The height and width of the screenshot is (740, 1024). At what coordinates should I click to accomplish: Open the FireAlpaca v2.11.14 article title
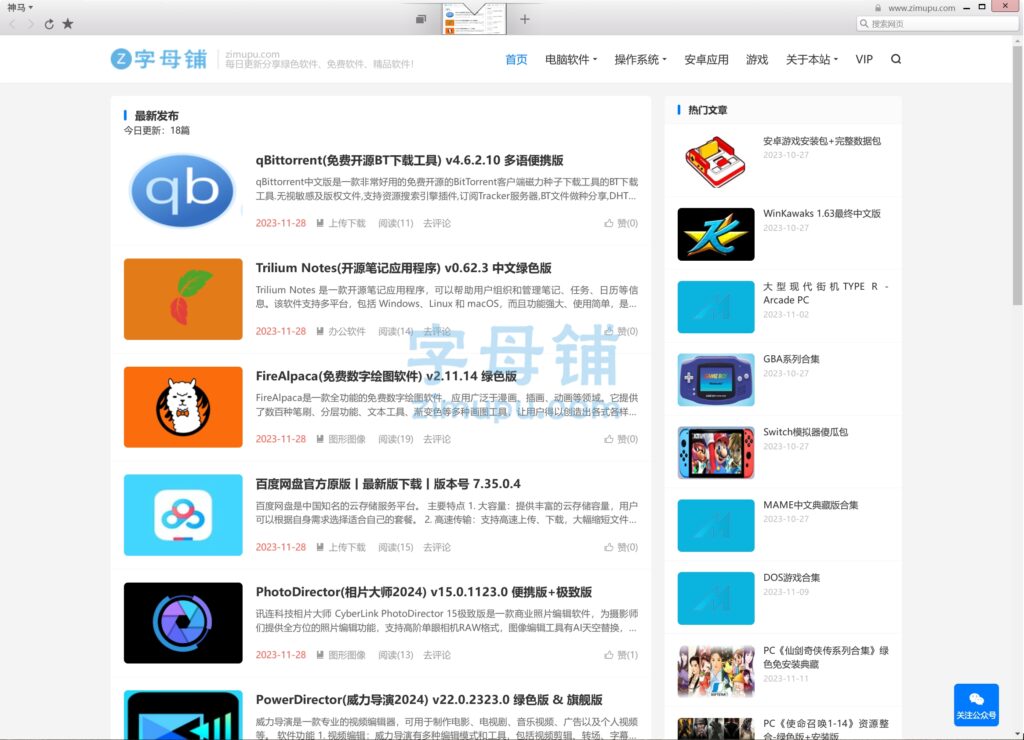point(386,376)
